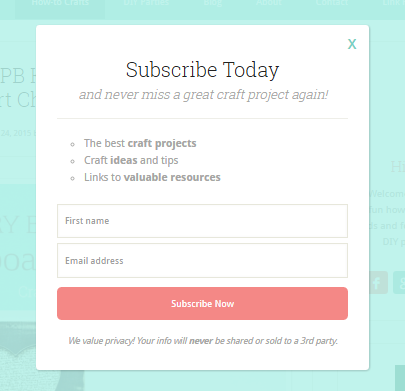
Task: Click the Subscribe Now button
Action: 202,304
